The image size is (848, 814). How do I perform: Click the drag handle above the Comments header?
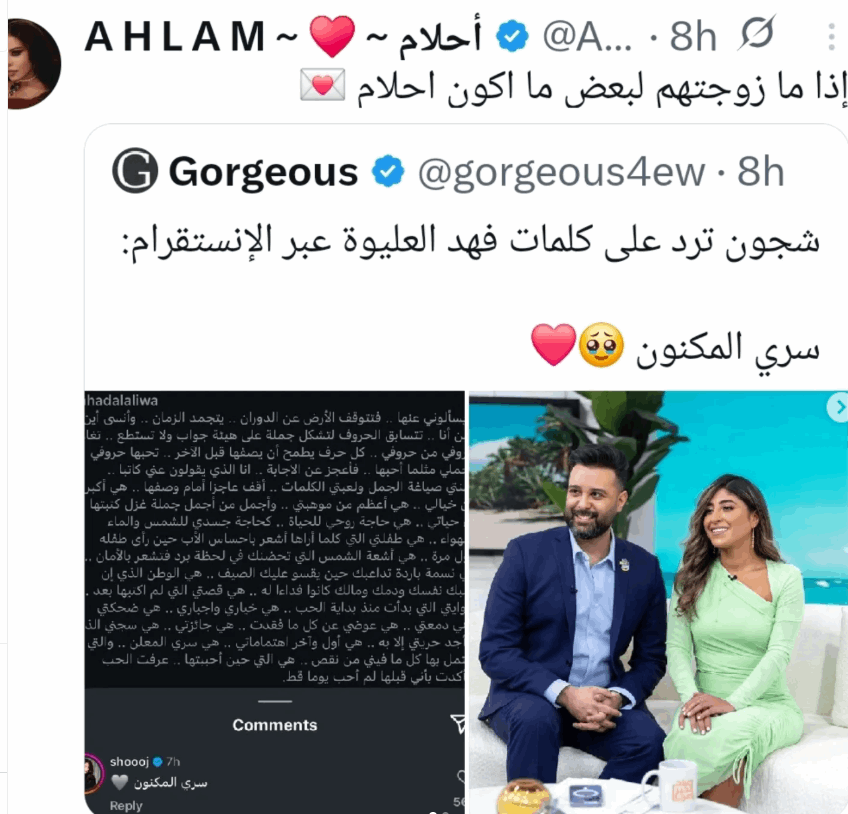click(275, 702)
